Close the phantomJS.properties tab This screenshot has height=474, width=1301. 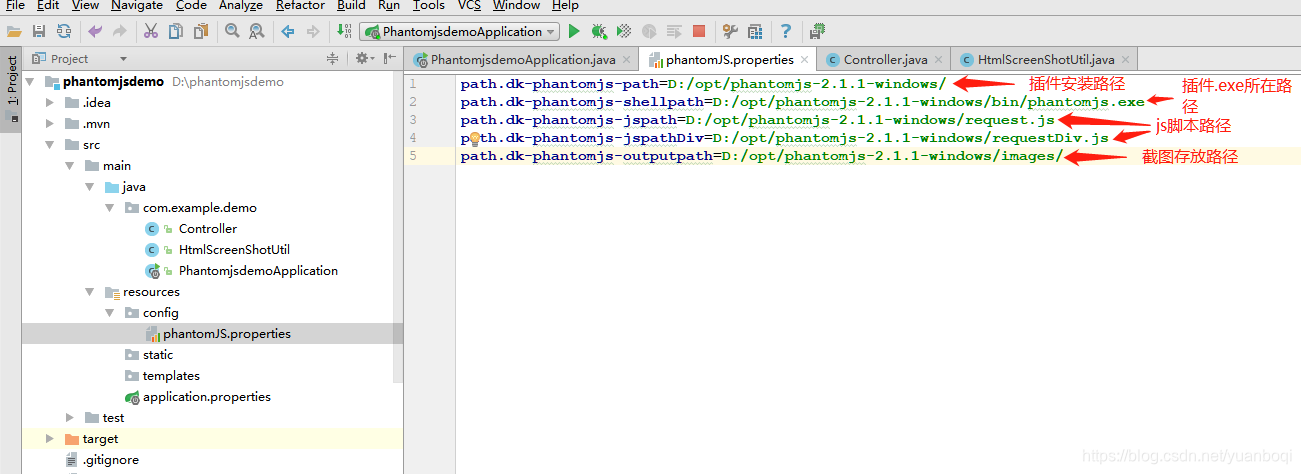[x=806, y=61]
